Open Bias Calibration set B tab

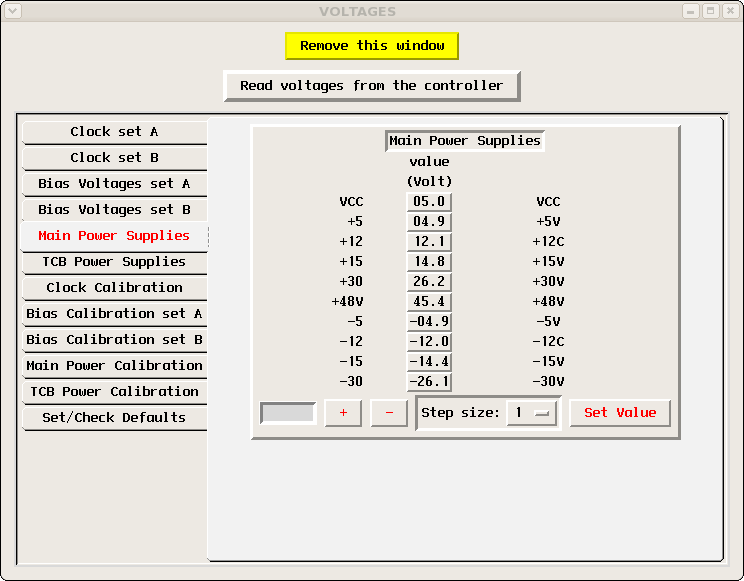(114, 340)
